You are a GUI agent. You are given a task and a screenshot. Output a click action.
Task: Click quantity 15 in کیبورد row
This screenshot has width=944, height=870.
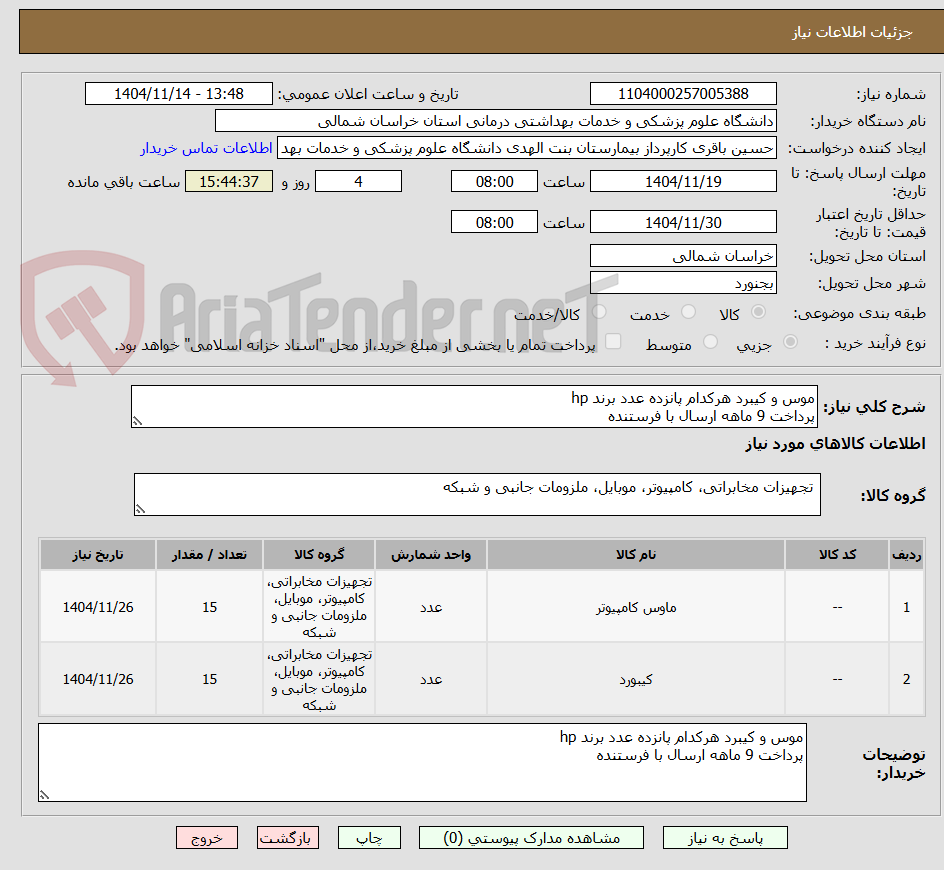[210, 679]
